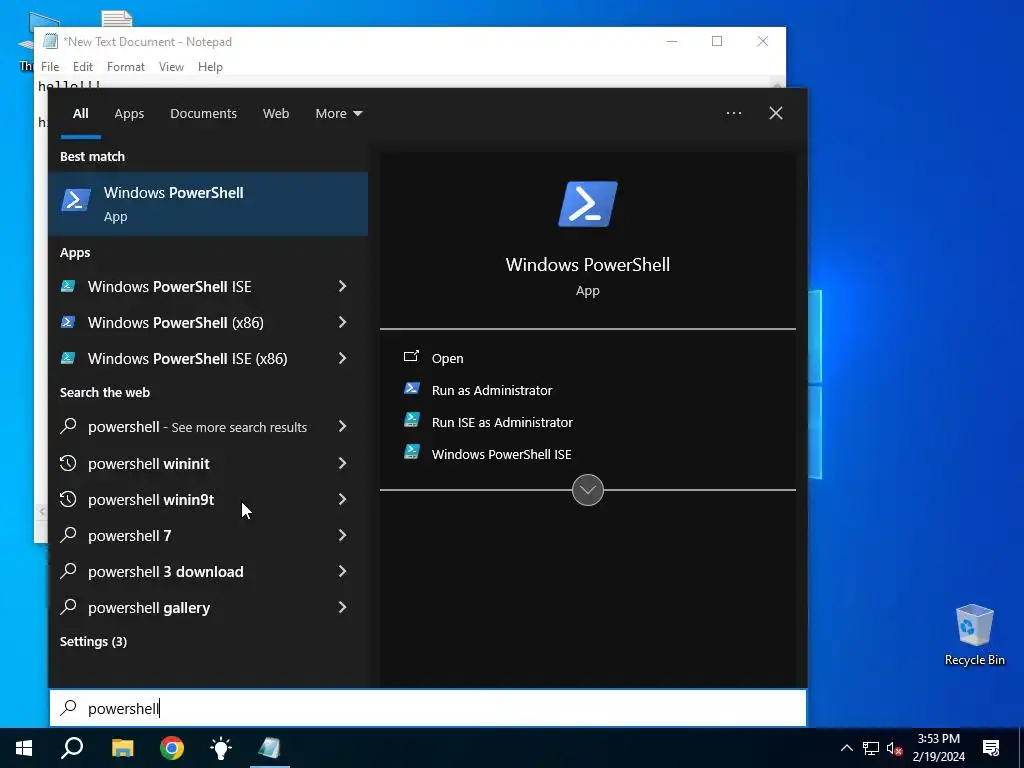Open File Explorer from the taskbar

[122, 748]
